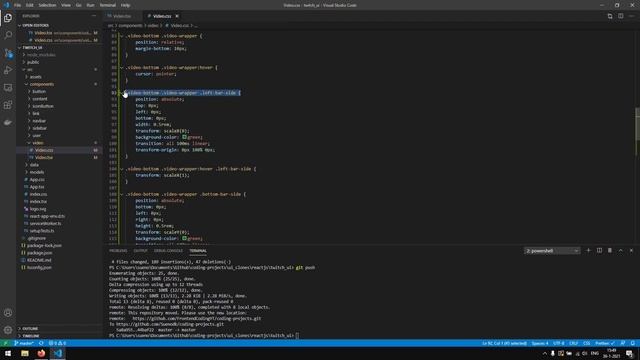
Task: Open the Terminal menu
Action: (x=107, y=5)
